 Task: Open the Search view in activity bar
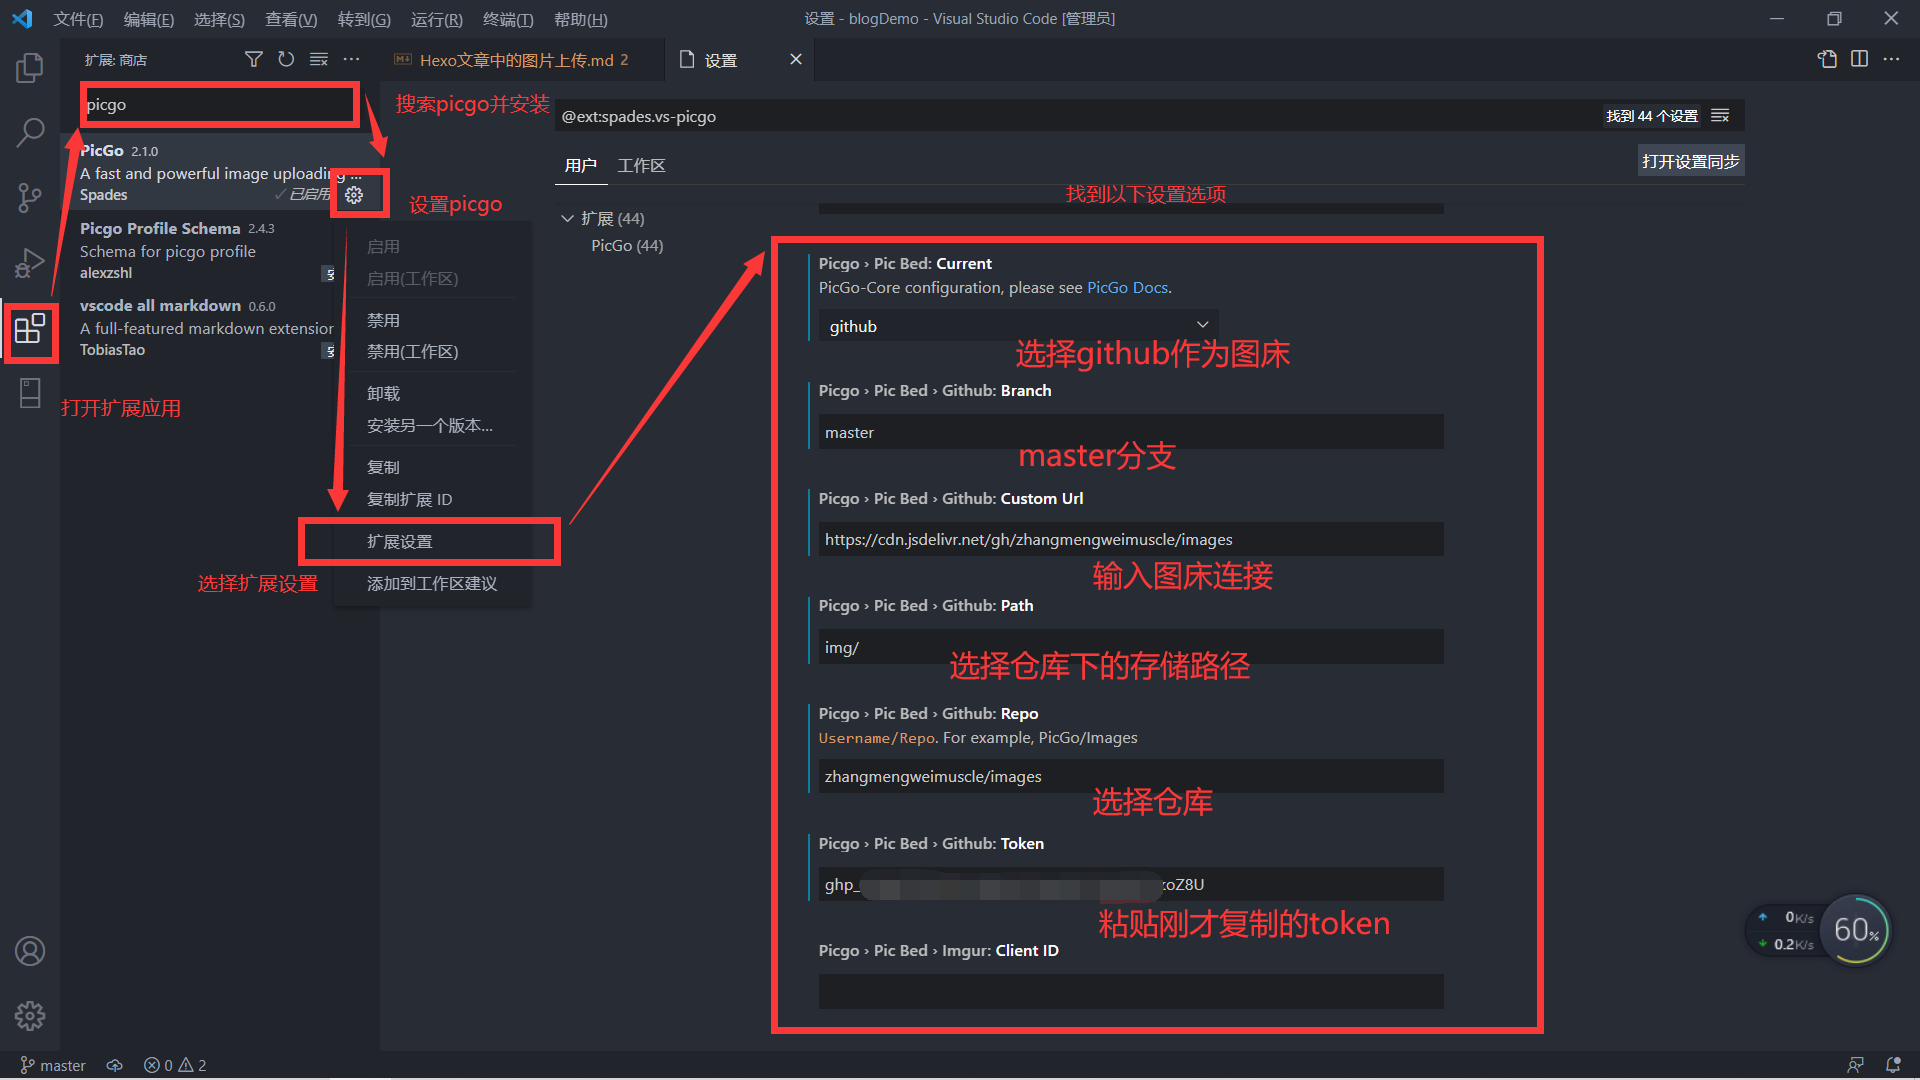pyautogui.click(x=30, y=132)
